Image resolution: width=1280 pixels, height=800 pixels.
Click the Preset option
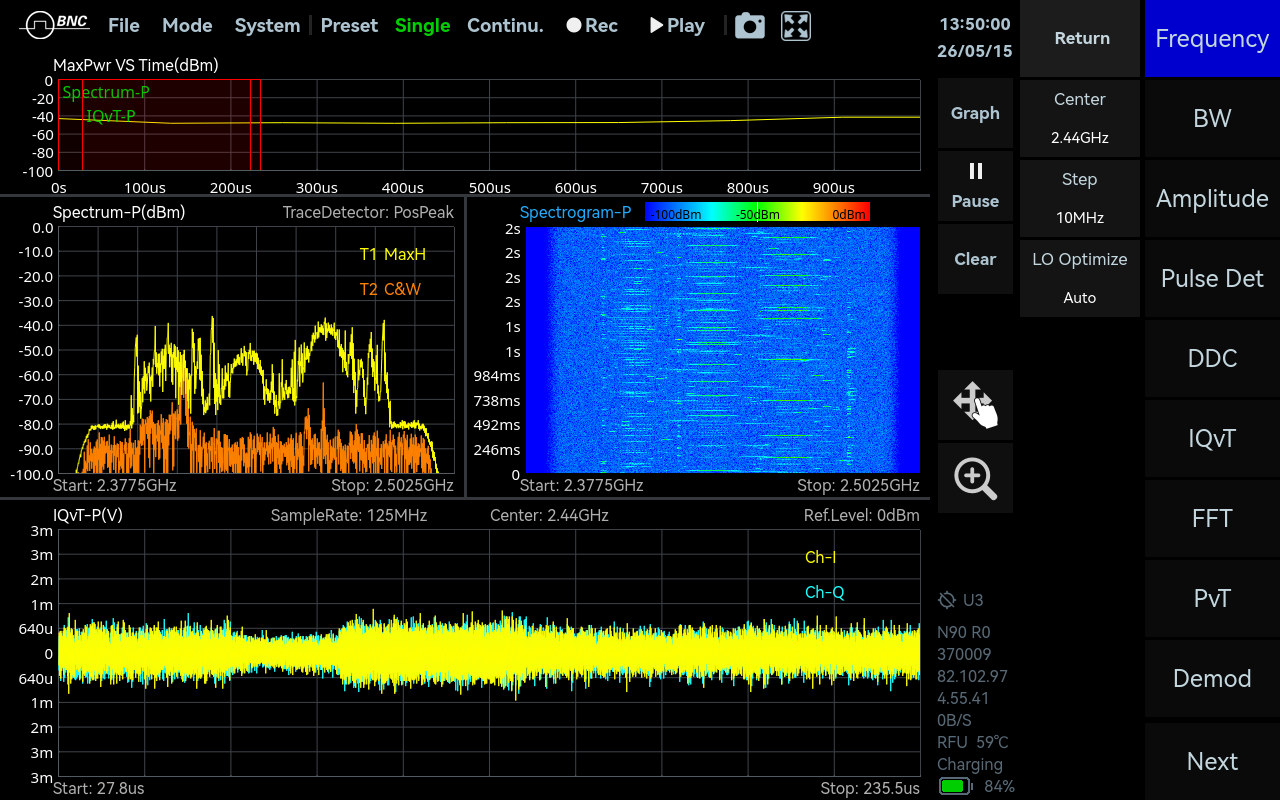click(x=349, y=26)
